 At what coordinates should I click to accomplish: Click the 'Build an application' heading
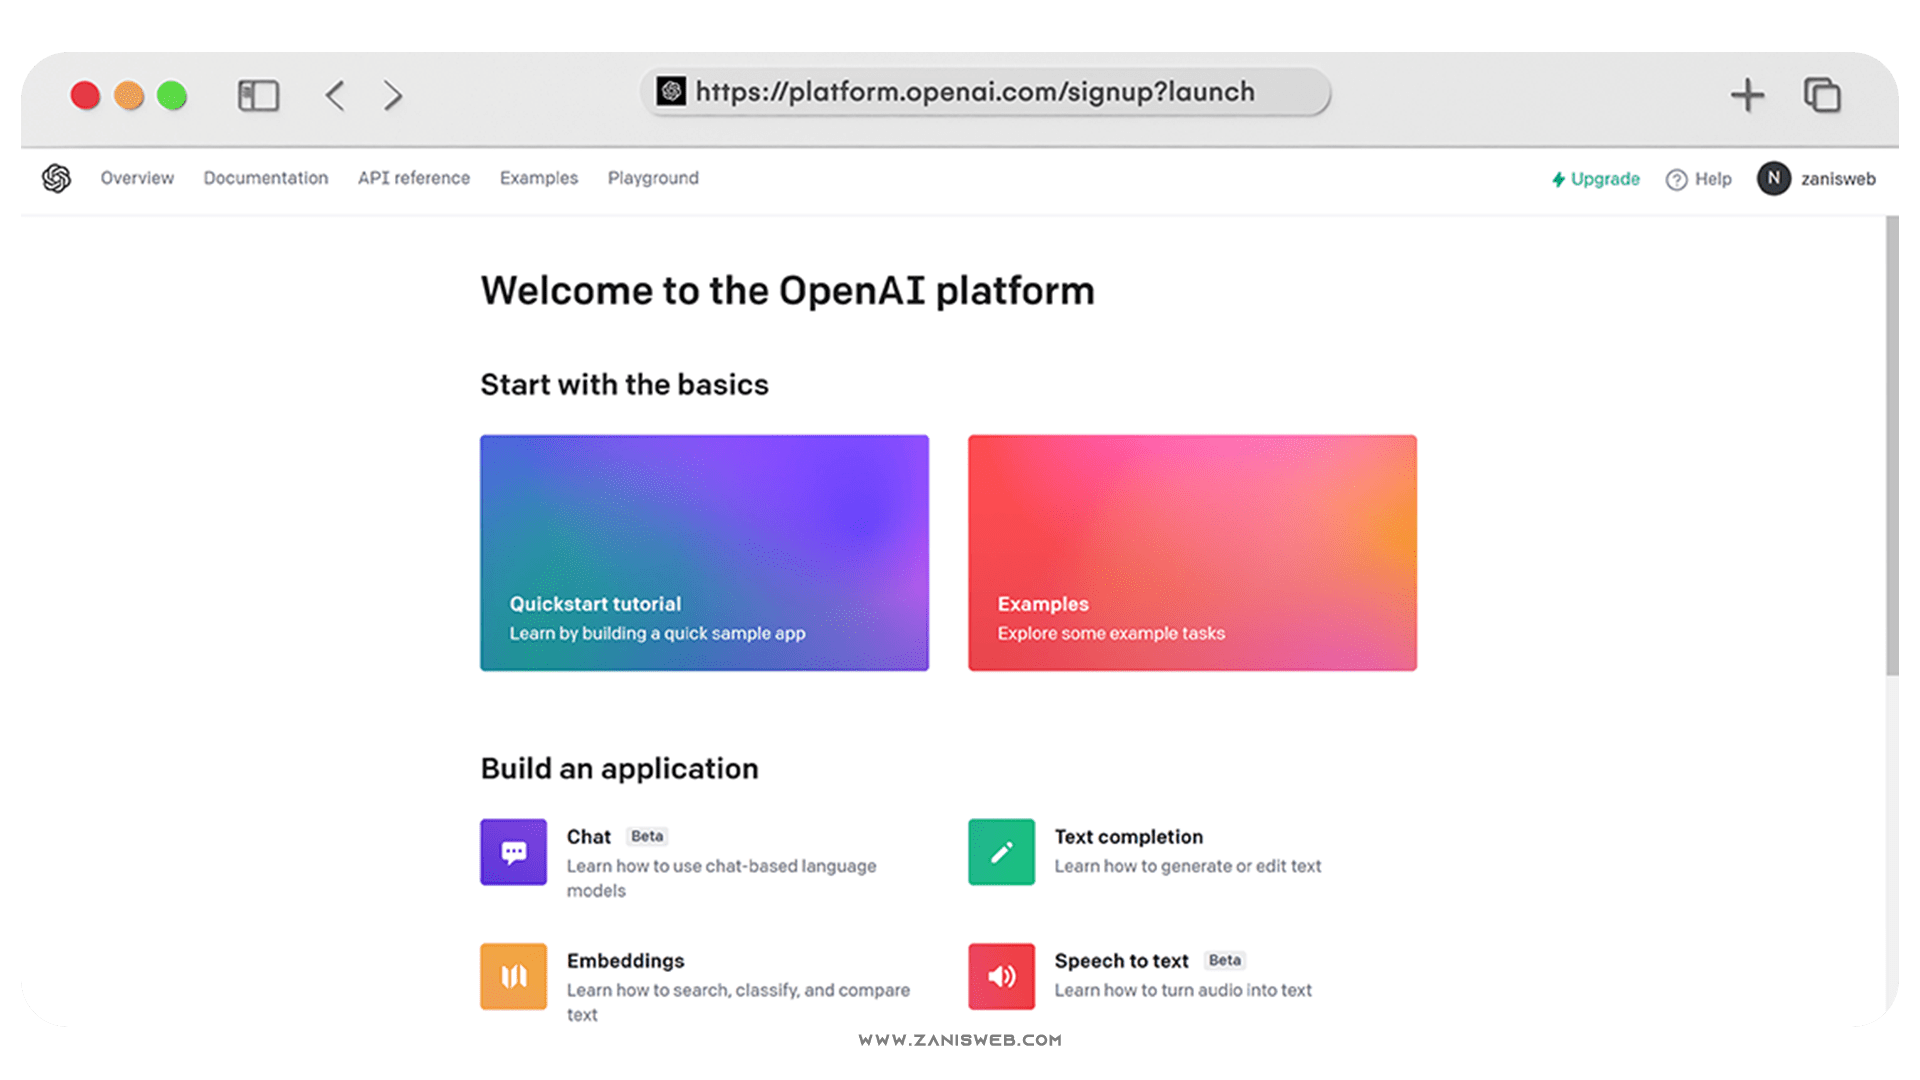tap(620, 768)
